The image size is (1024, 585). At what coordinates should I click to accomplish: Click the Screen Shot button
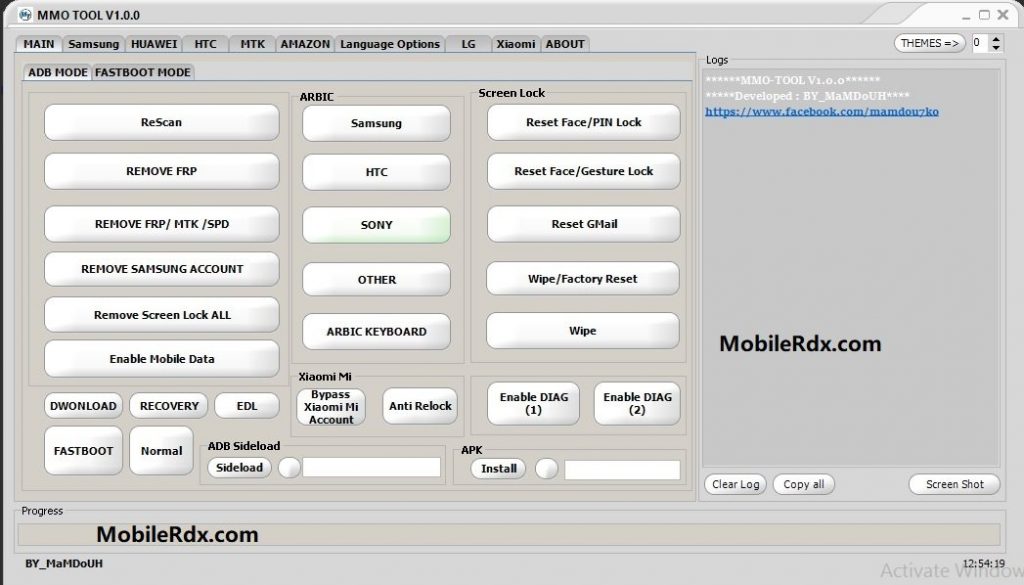[954, 484]
